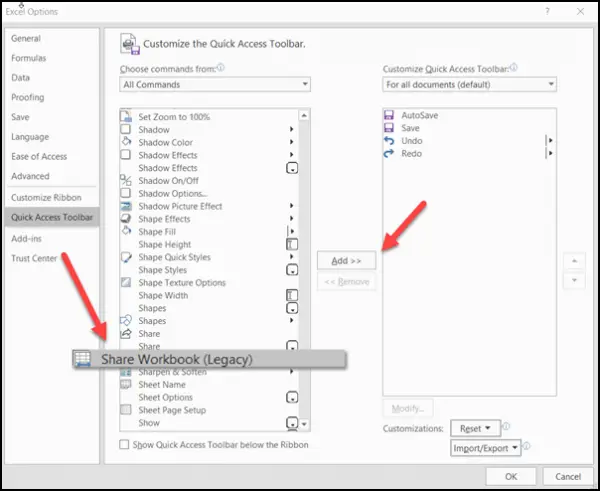Click the Sheet Name icon
The height and width of the screenshot is (491, 600).
(x=126, y=384)
